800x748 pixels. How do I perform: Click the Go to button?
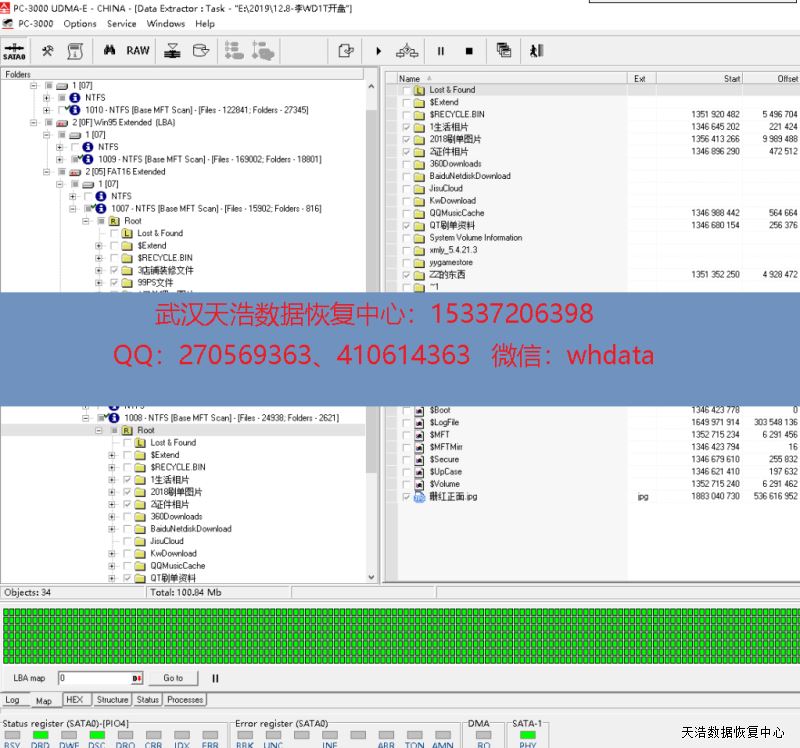click(173, 678)
